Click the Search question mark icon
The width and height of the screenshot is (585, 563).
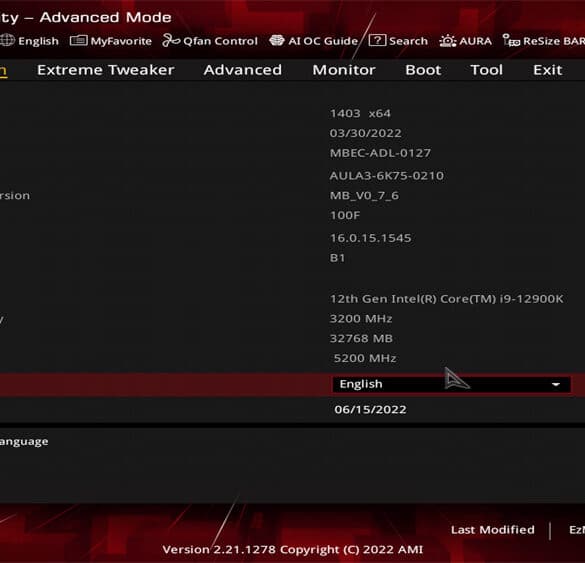(377, 40)
